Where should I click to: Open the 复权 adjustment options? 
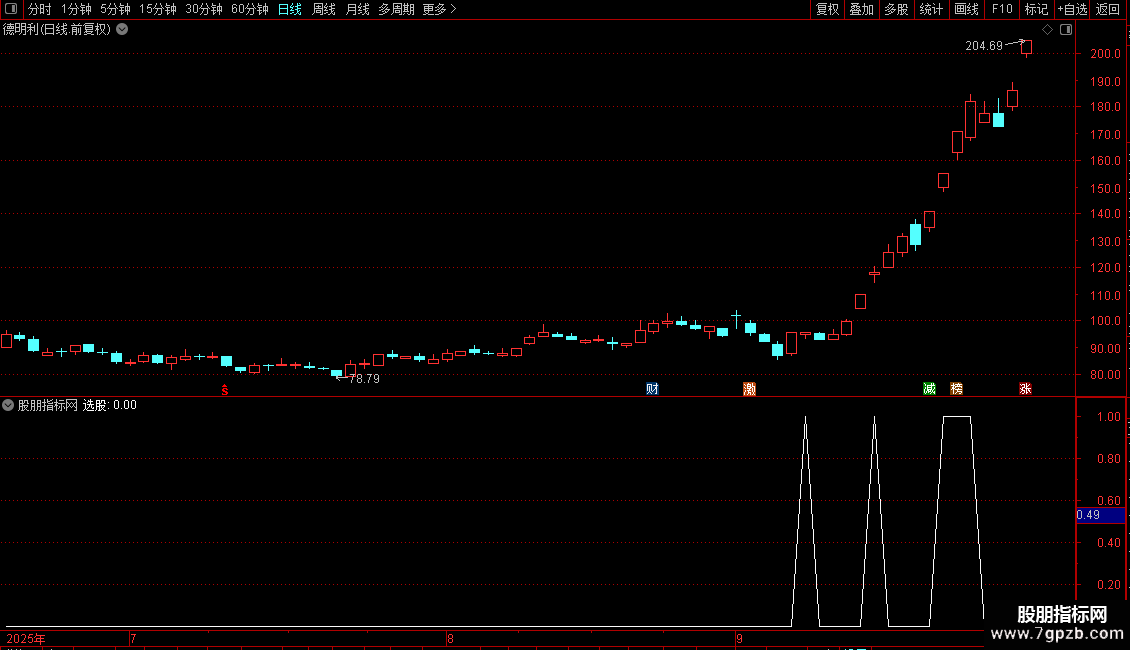point(827,9)
